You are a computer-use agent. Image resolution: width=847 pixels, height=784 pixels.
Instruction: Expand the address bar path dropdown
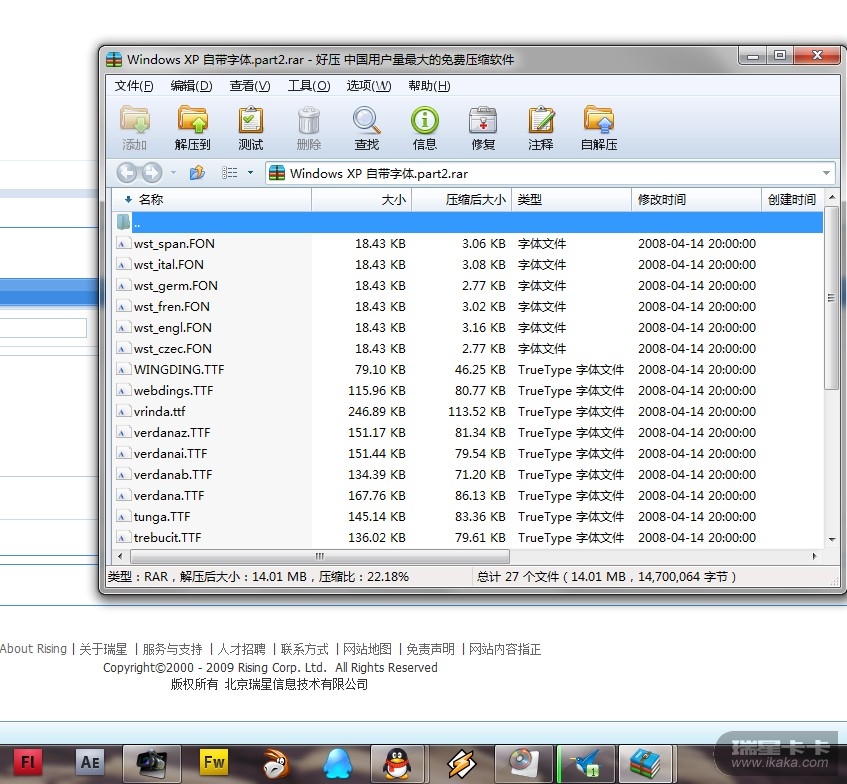pyautogui.click(x=826, y=173)
